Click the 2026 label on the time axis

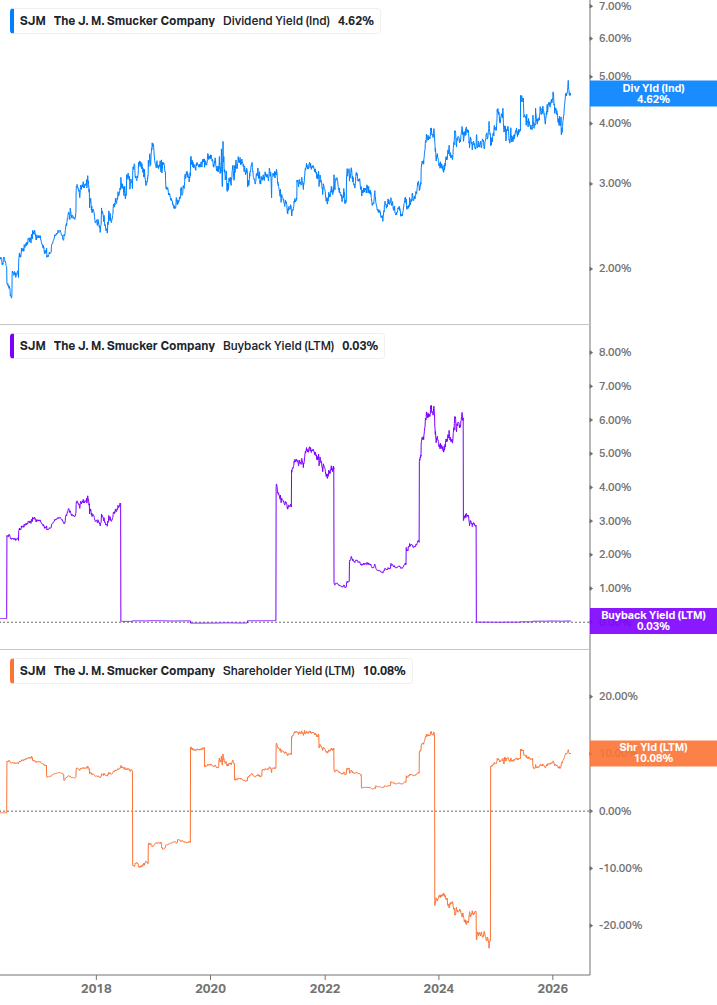click(x=553, y=989)
